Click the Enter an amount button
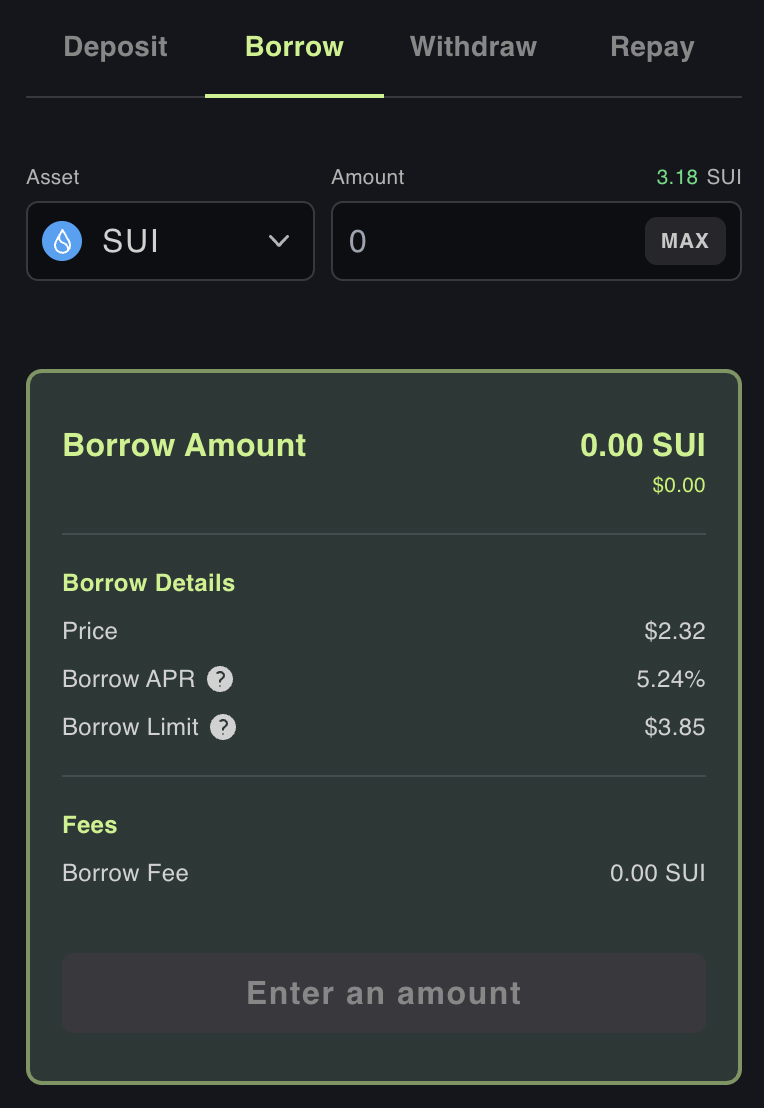Image resolution: width=764 pixels, height=1108 pixels. pos(383,993)
